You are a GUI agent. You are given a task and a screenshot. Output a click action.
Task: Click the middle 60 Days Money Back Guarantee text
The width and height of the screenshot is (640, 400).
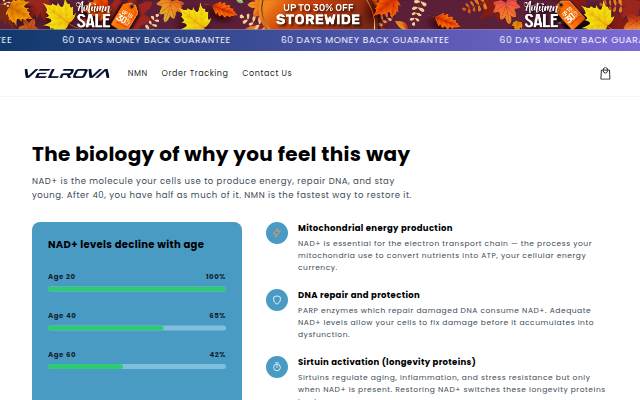[x=365, y=40]
